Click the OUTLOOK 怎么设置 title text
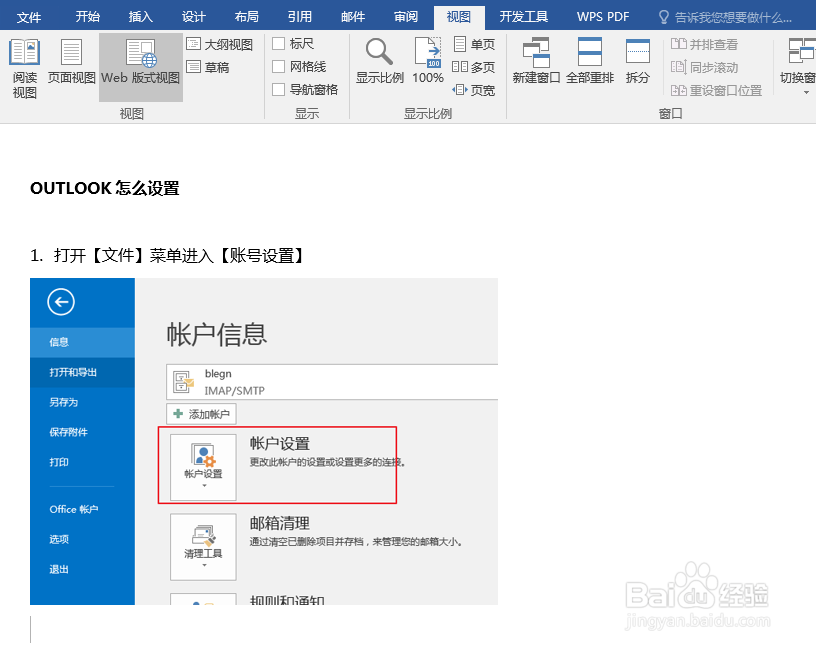Screen dimensions: 816x649 coord(105,188)
